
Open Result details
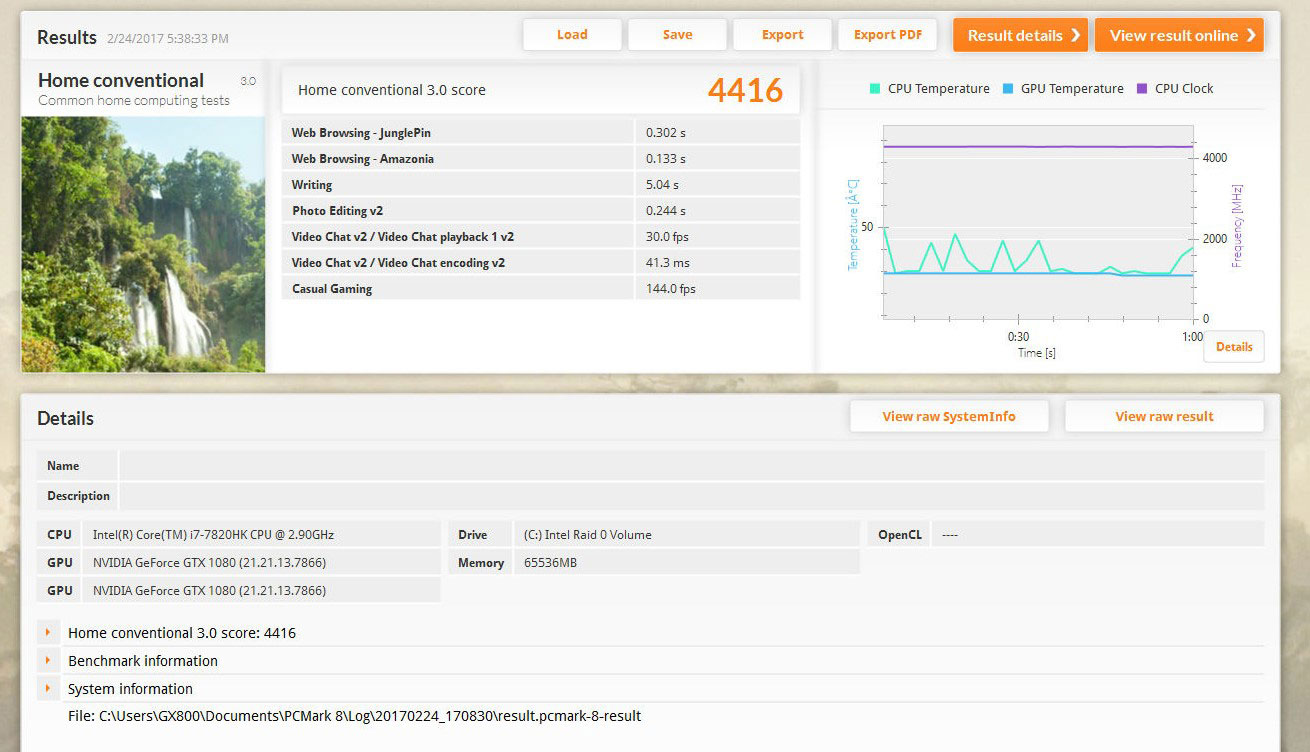1021,35
